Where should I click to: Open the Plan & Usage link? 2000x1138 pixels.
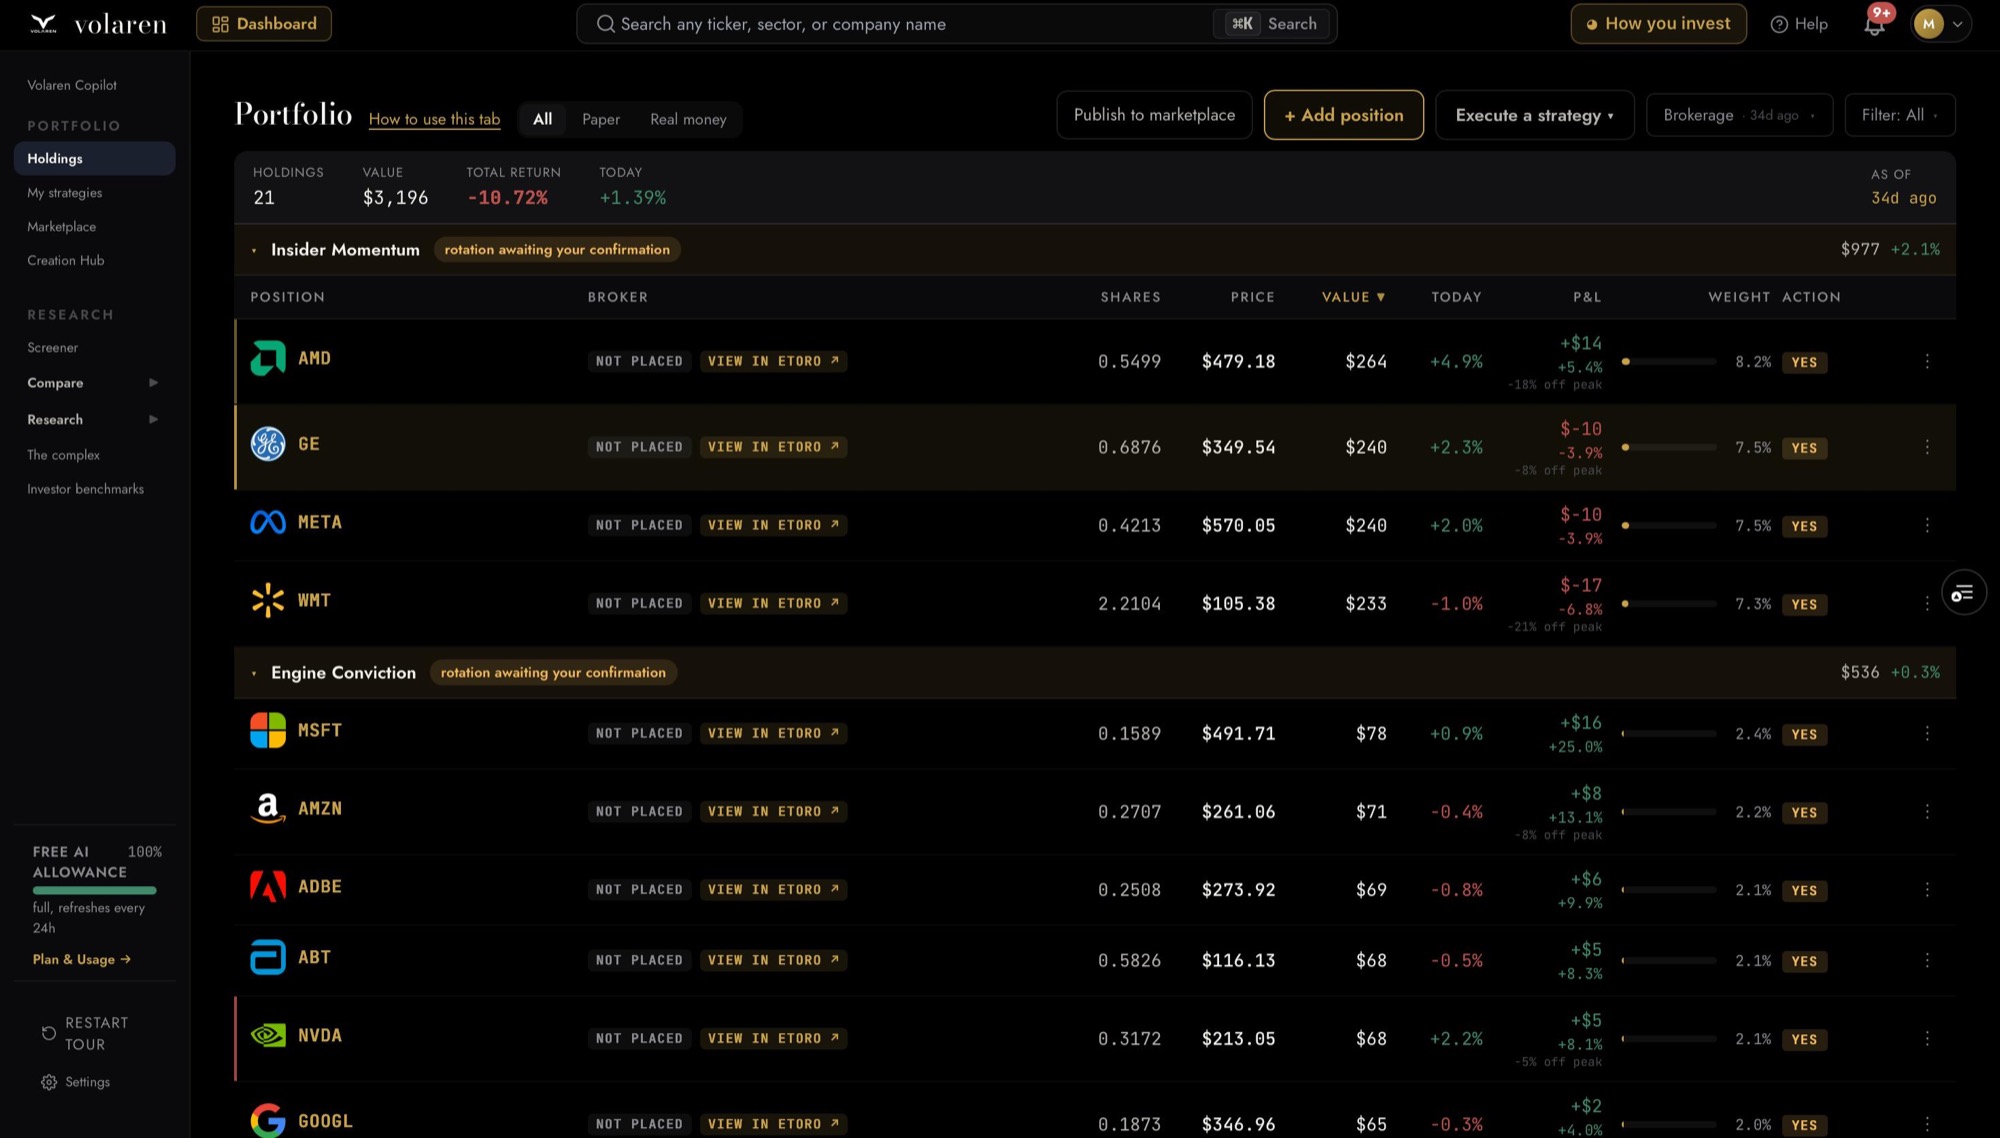[x=82, y=959]
